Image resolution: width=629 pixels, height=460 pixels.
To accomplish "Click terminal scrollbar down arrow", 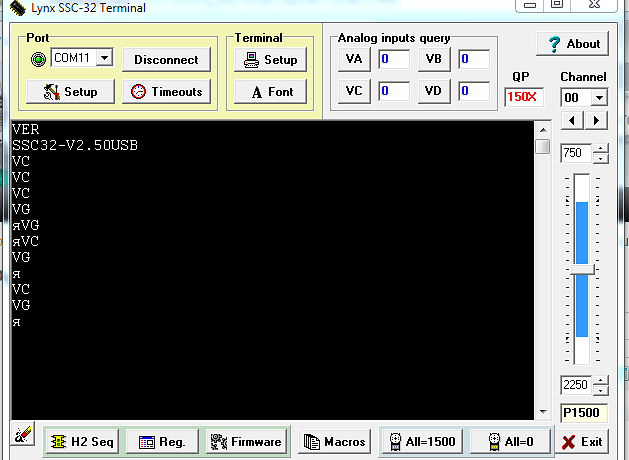I will (x=543, y=411).
